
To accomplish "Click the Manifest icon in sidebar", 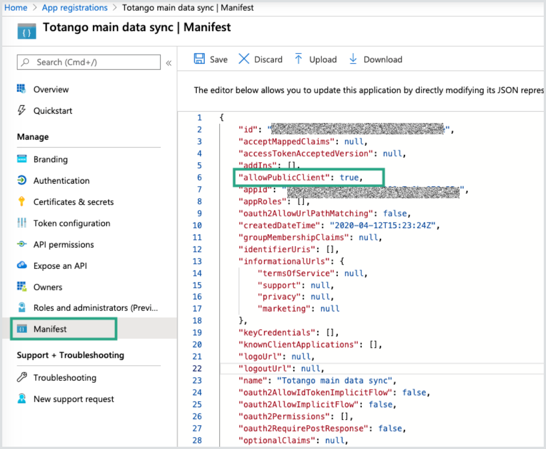I will pyautogui.click(x=22, y=328).
